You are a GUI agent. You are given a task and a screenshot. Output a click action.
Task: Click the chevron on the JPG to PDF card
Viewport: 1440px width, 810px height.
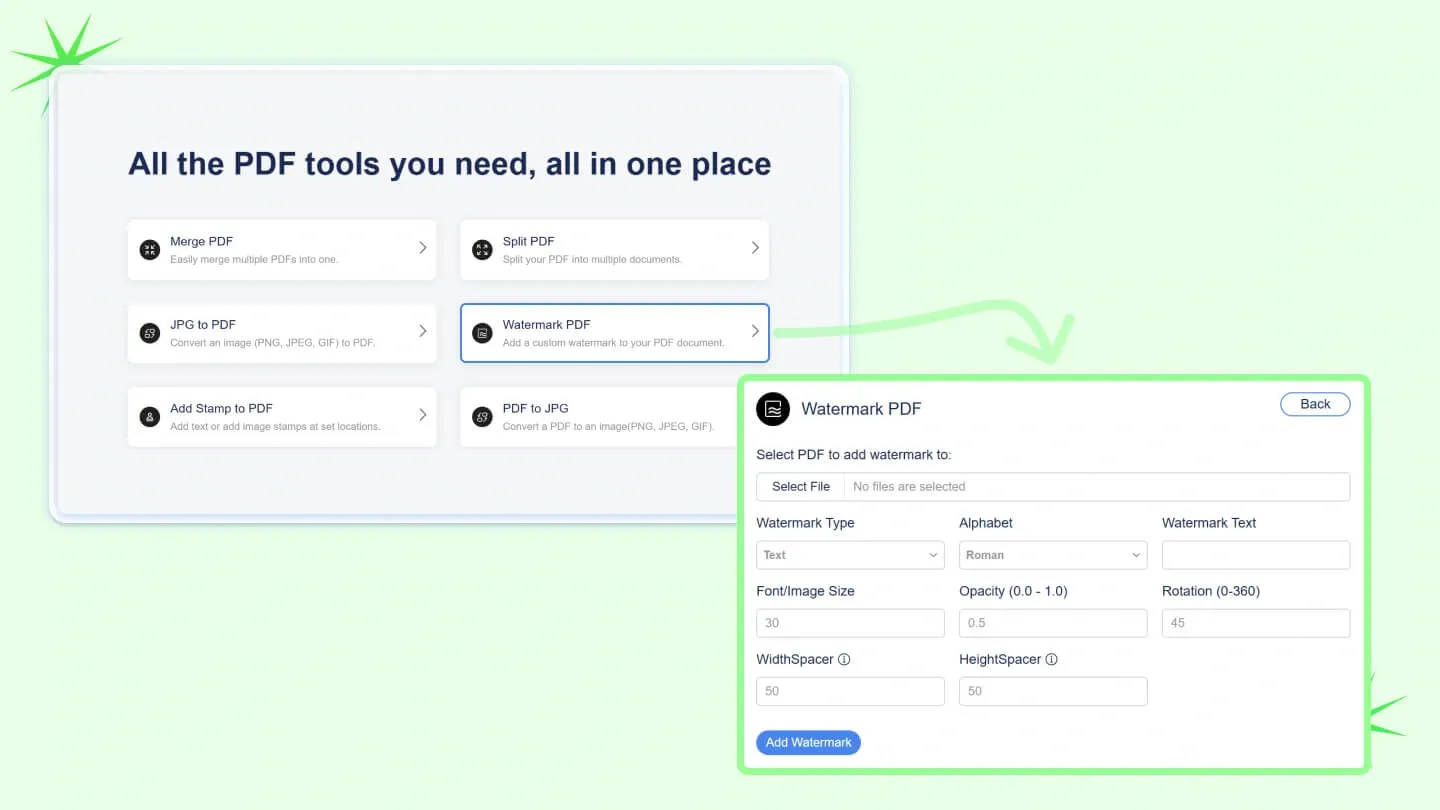tap(422, 331)
